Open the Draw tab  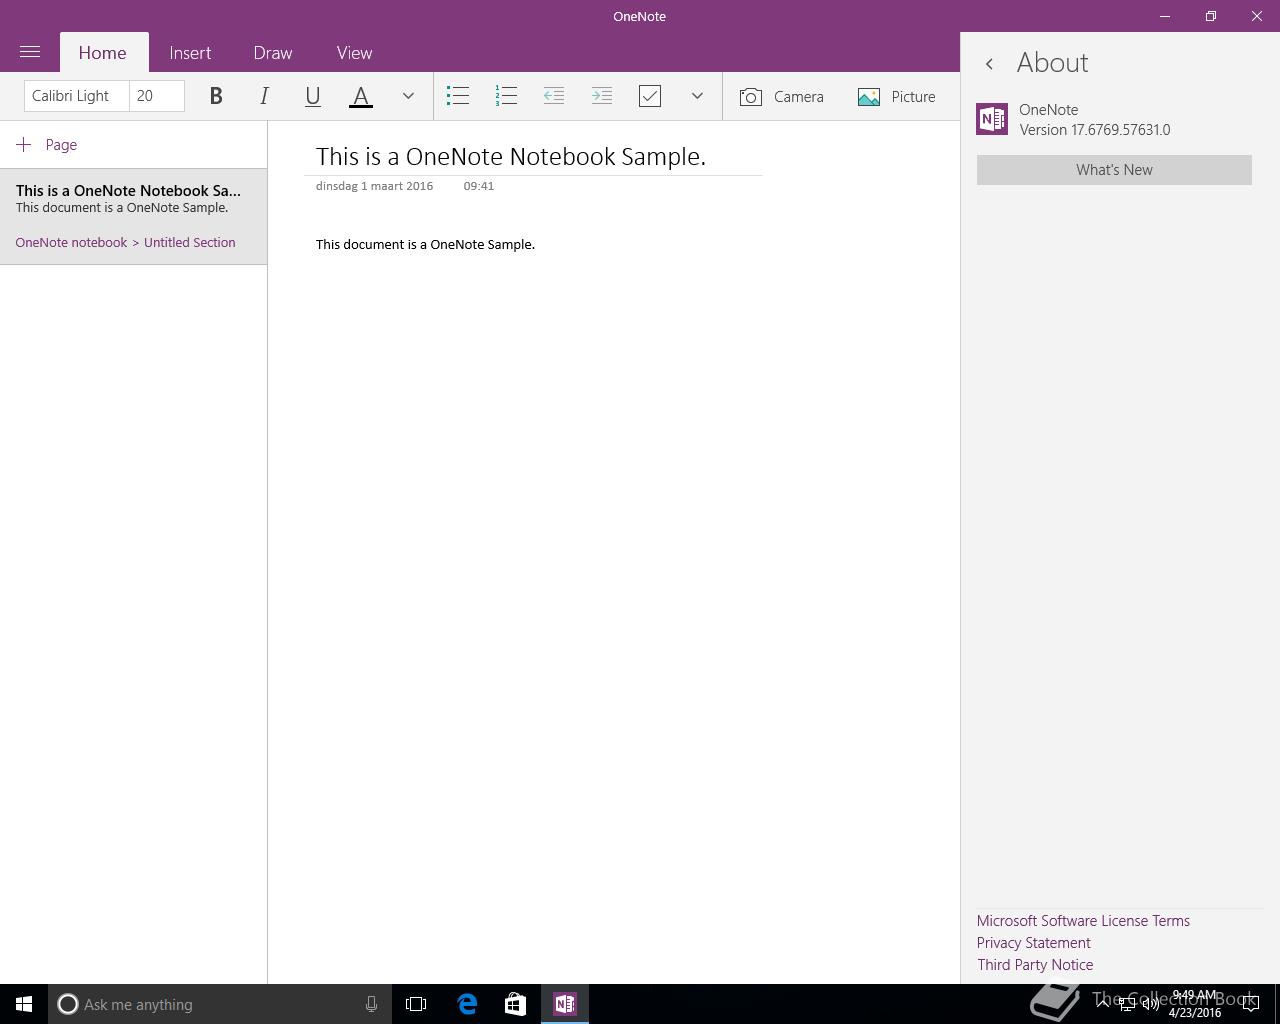coord(273,53)
